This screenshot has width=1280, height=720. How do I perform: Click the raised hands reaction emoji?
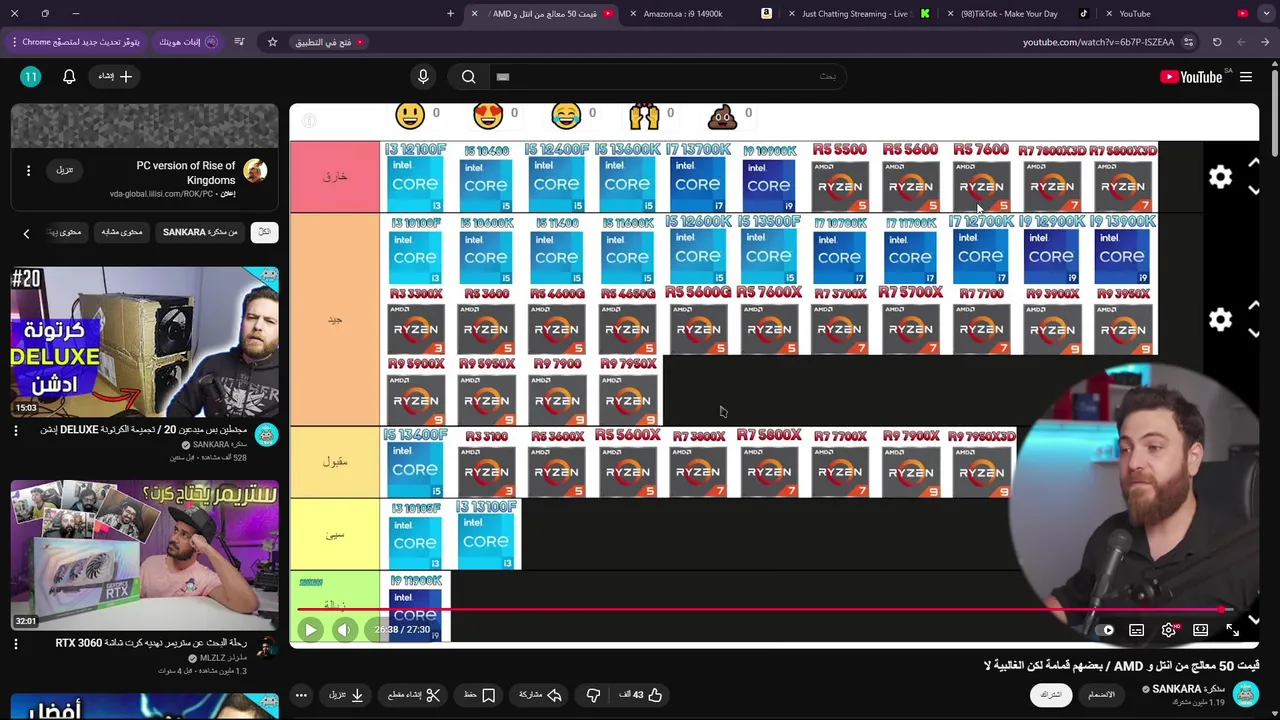click(644, 116)
